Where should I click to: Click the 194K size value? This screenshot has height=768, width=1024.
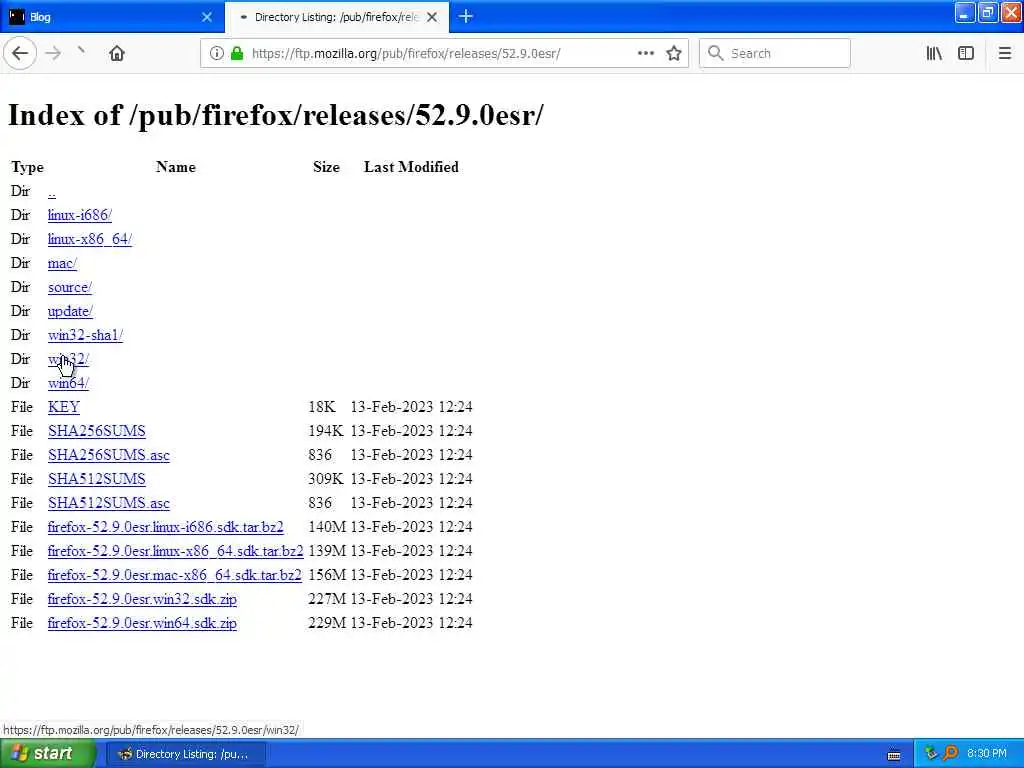coord(325,431)
